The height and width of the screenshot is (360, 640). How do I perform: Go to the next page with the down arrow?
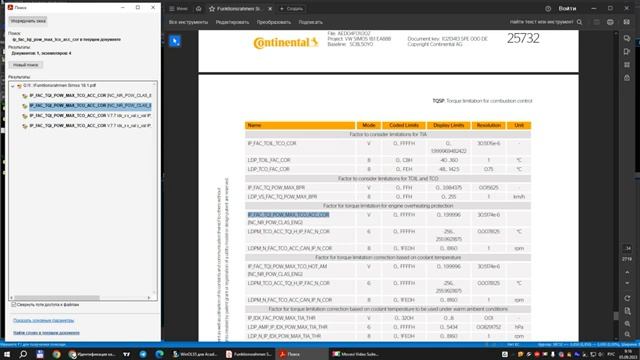point(627,283)
